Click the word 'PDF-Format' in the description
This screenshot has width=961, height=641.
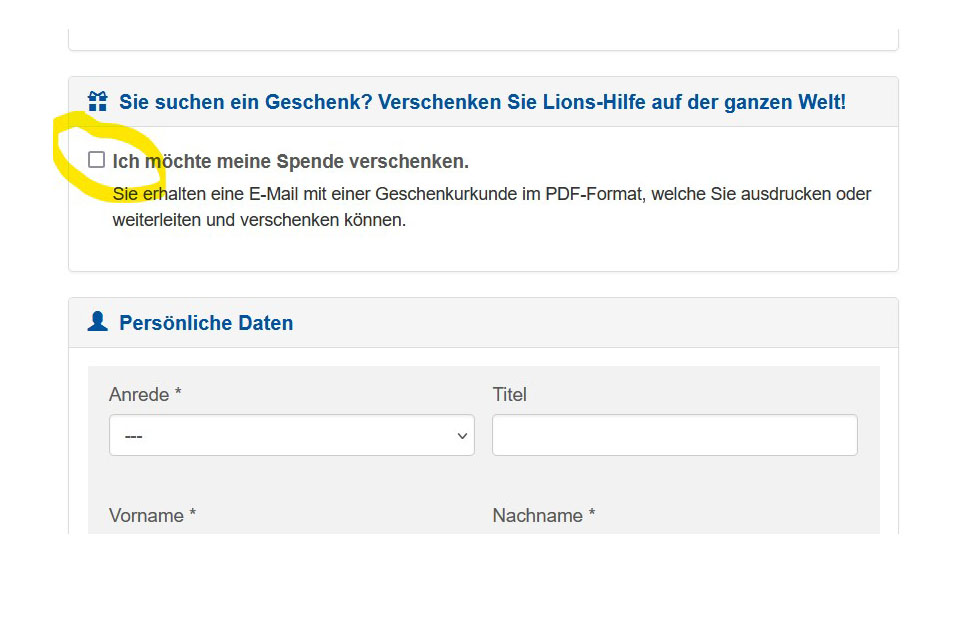click(x=594, y=194)
